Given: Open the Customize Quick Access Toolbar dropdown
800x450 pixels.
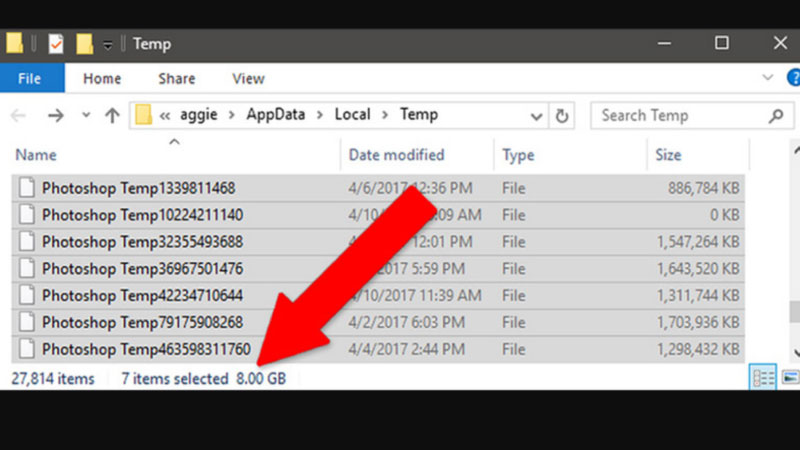Looking at the screenshot, I should coord(107,44).
